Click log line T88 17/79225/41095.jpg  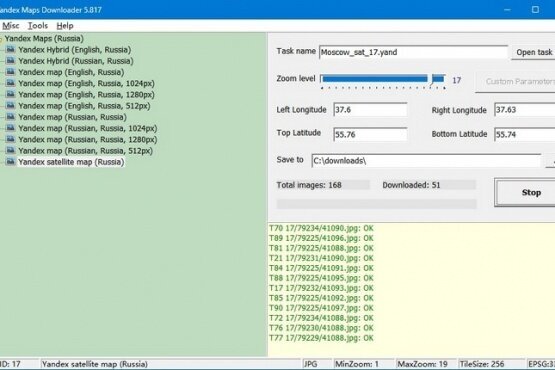click(x=321, y=278)
